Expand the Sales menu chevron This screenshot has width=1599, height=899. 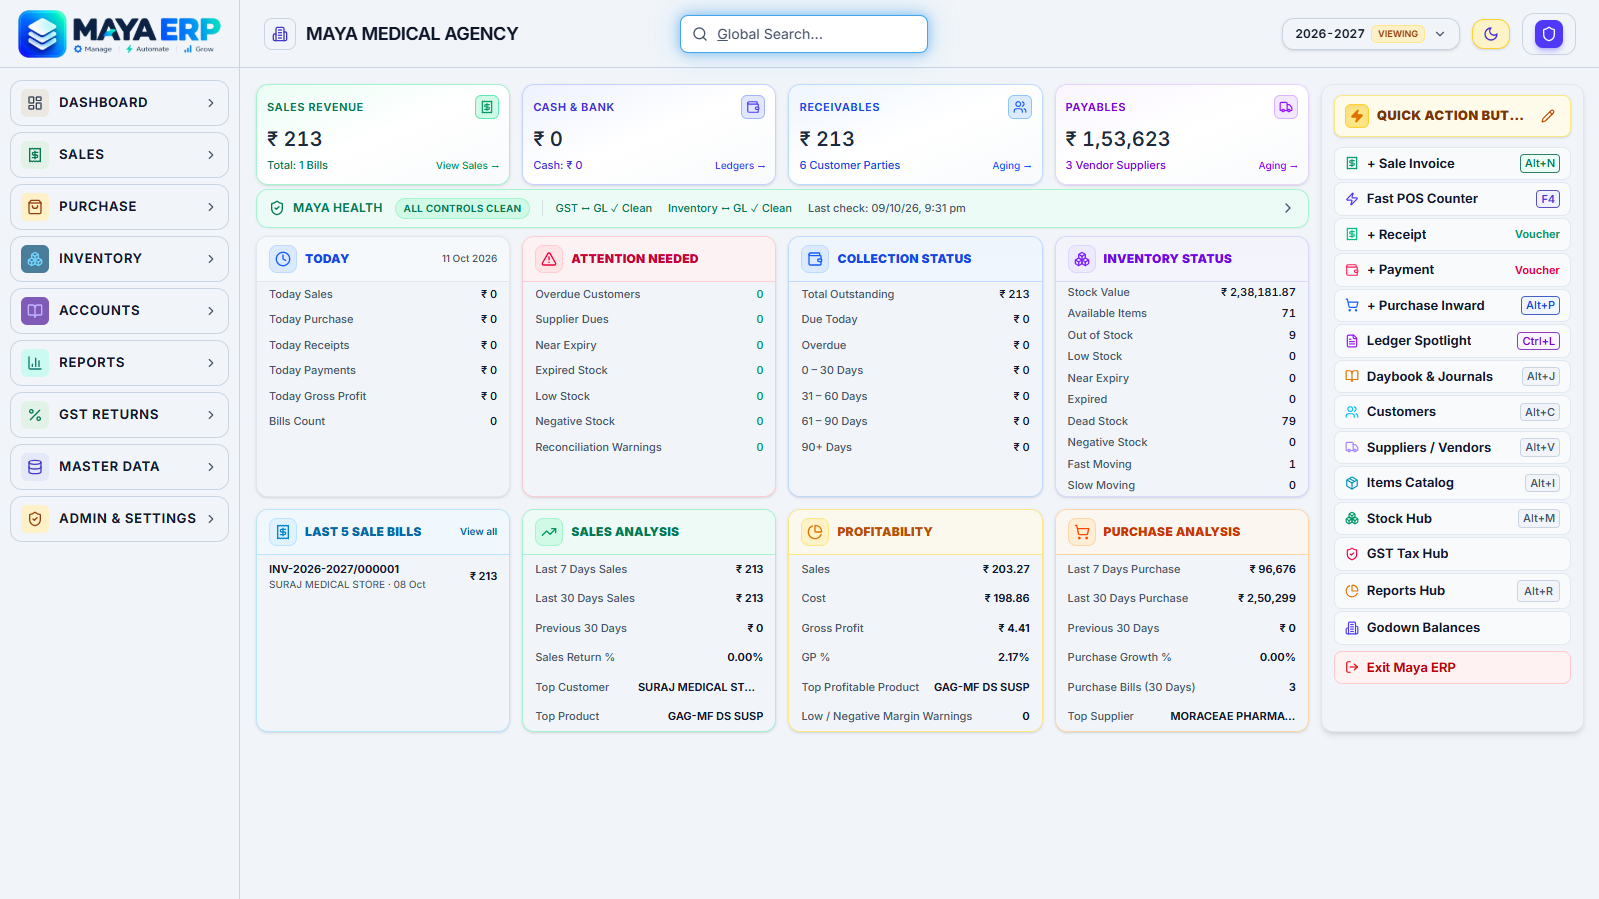(x=210, y=155)
